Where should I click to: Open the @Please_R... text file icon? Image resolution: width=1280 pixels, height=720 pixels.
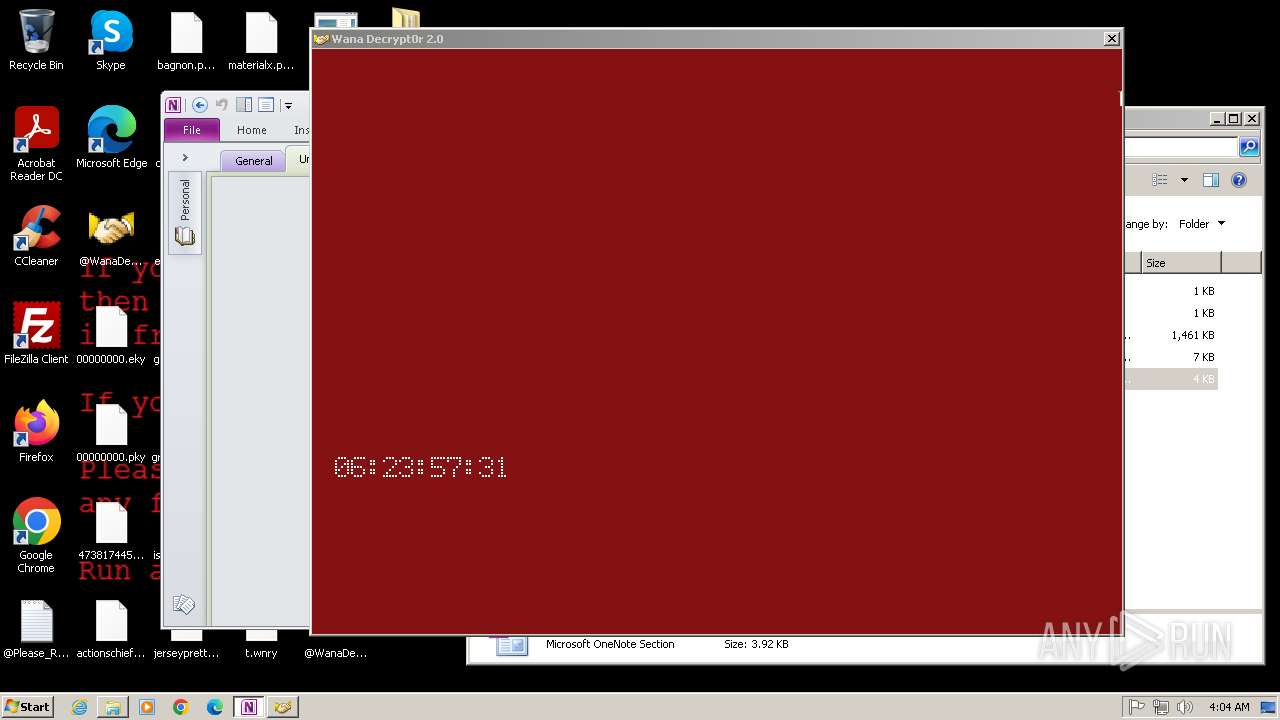pos(36,629)
